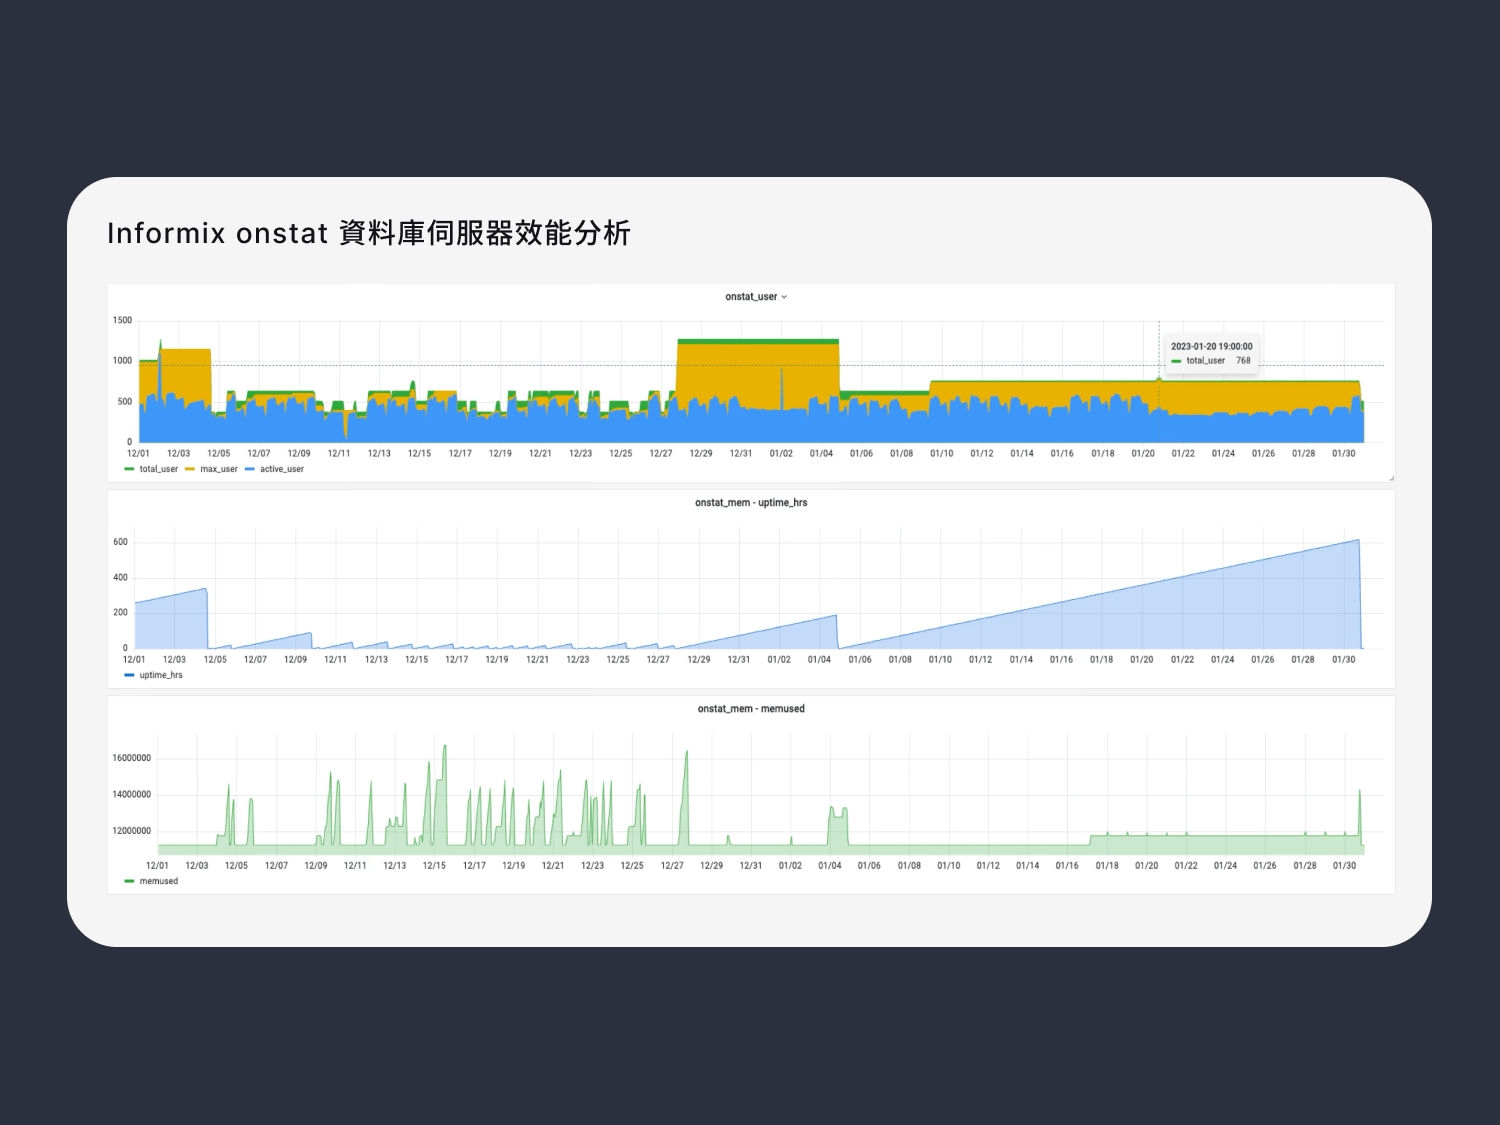
Task: Click the green total_user marker inside the tooltip
Action: (x=1176, y=361)
